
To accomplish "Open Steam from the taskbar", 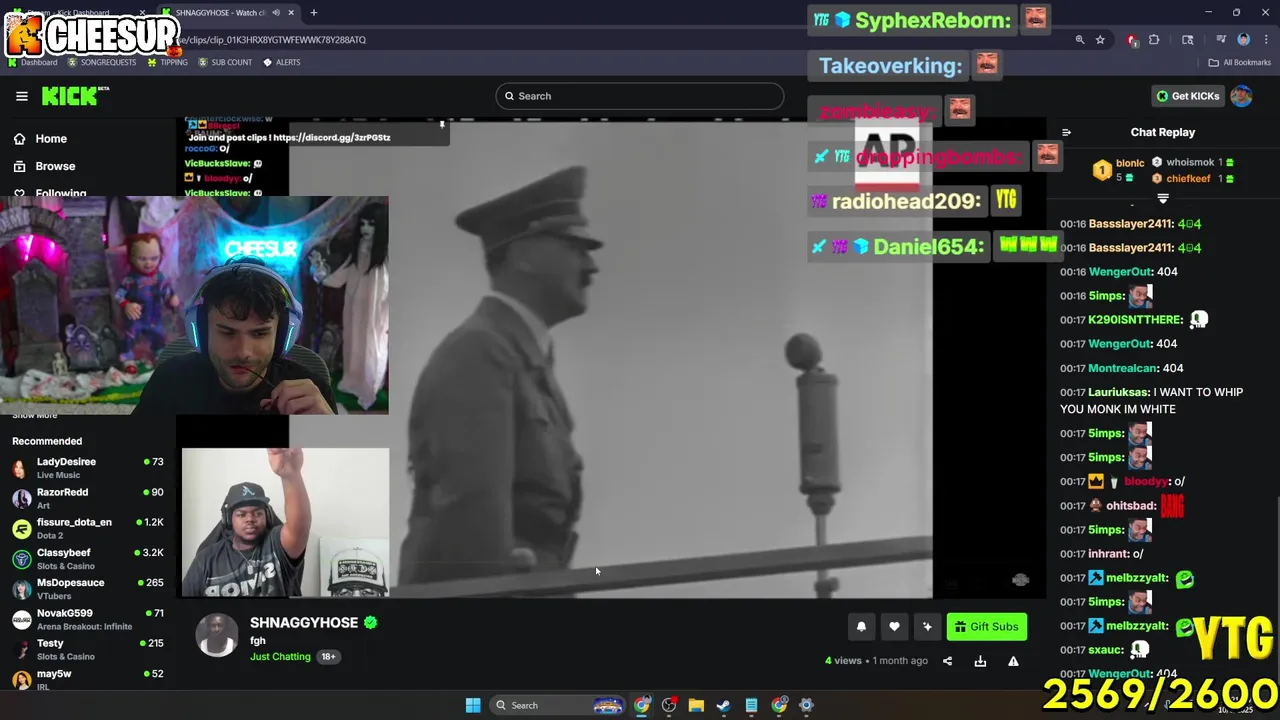I will [x=723, y=705].
